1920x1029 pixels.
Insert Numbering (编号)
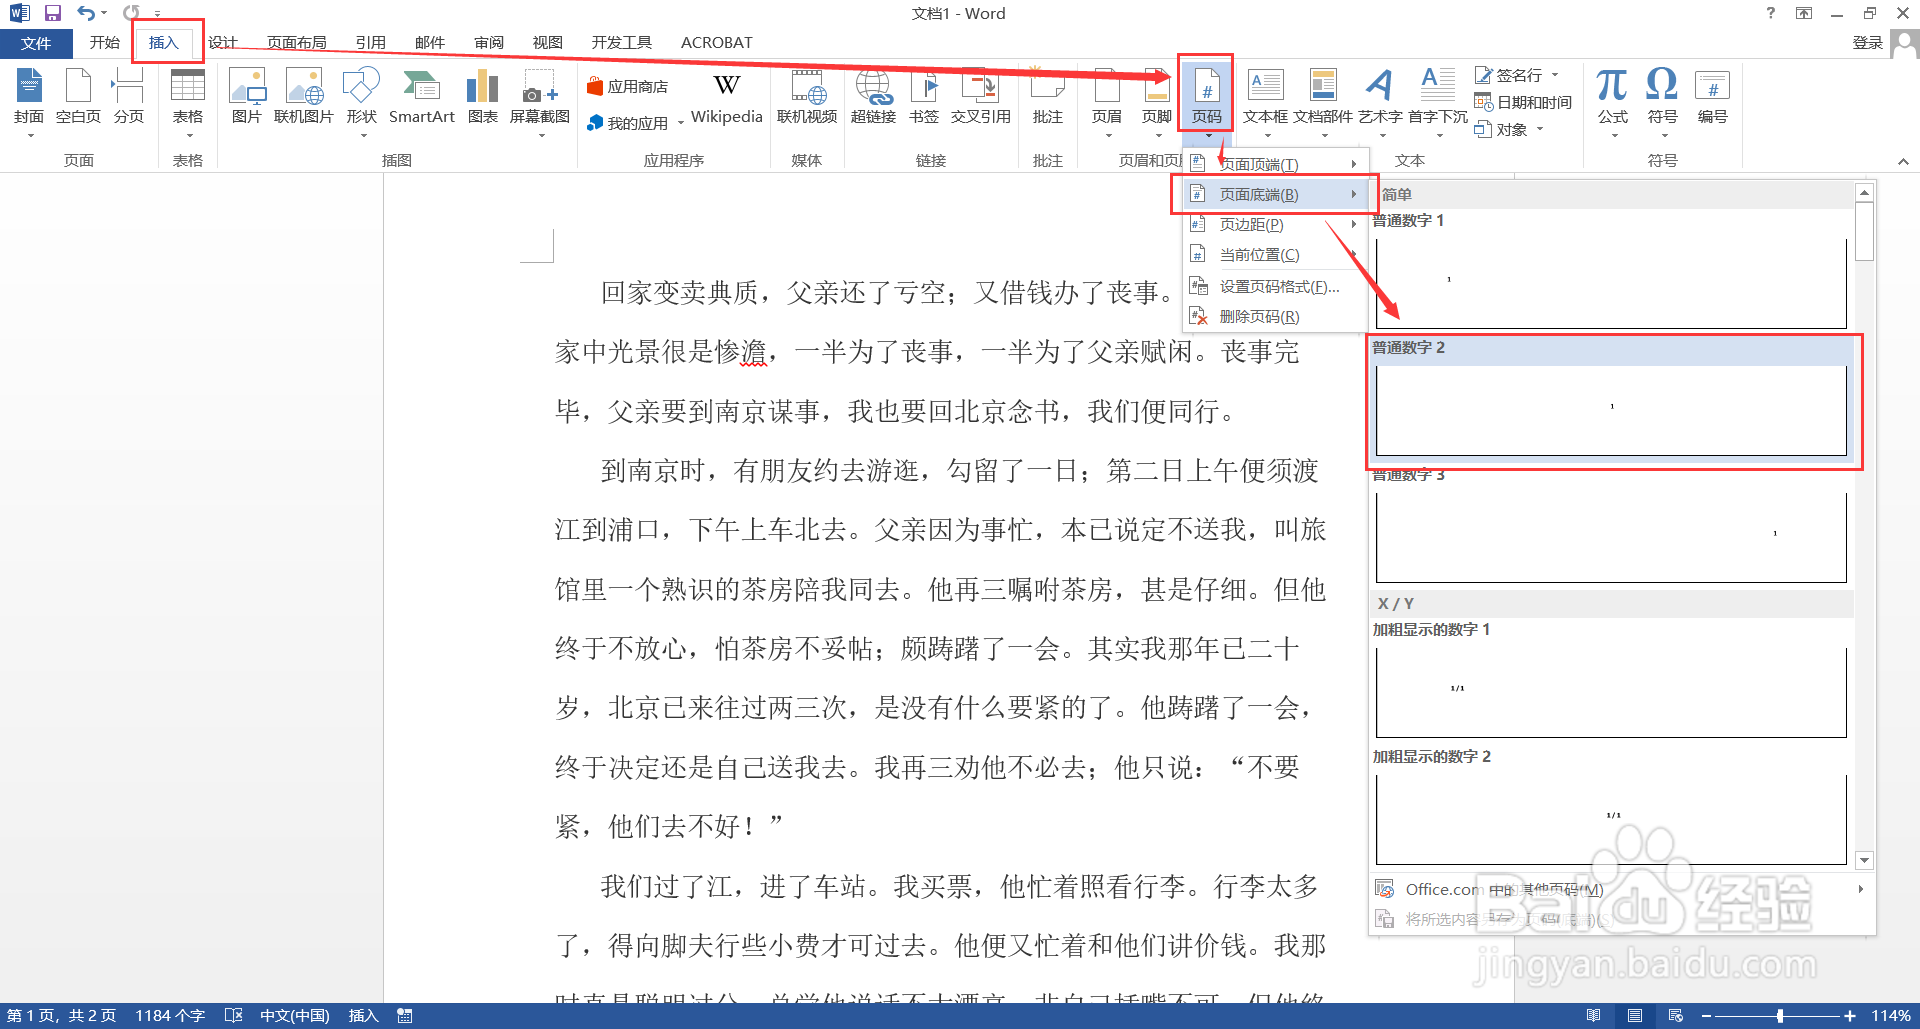click(1712, 98)
